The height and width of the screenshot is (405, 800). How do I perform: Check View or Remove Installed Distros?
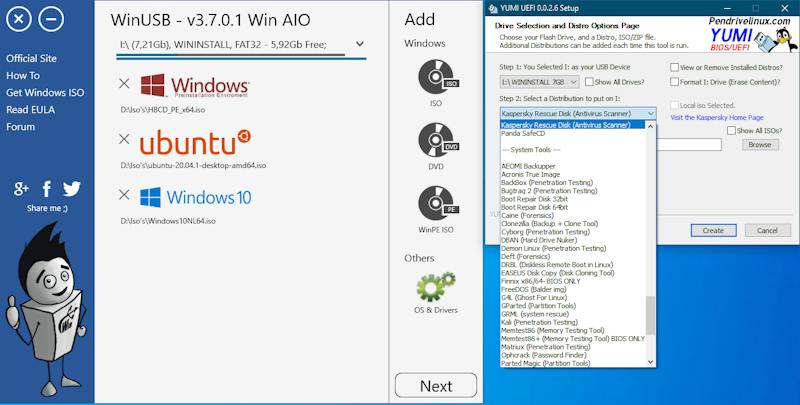point(674,67)
